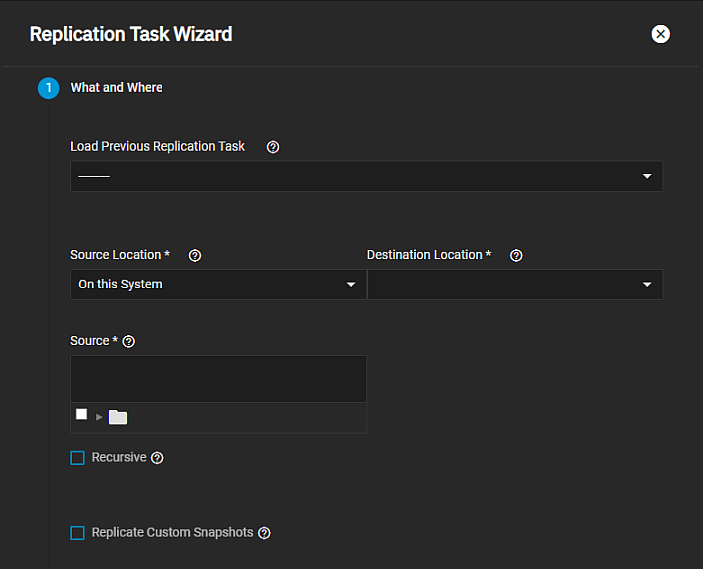Viewport: 703px width, 569px height.
Task: Click the help icon beside Source
Action: click(x=129, y=342)
